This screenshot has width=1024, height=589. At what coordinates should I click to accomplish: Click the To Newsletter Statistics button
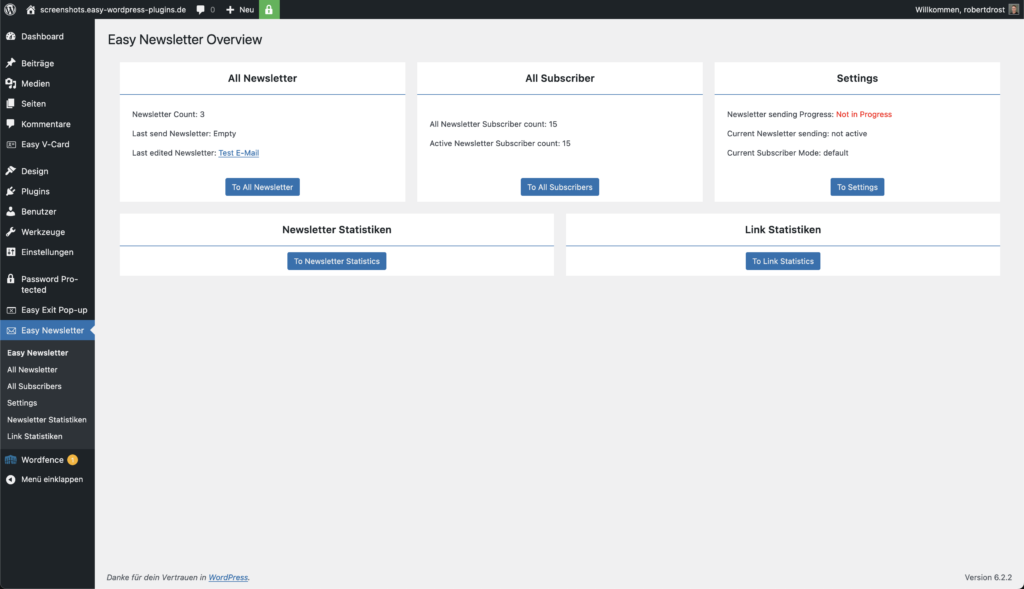(336, 261)
